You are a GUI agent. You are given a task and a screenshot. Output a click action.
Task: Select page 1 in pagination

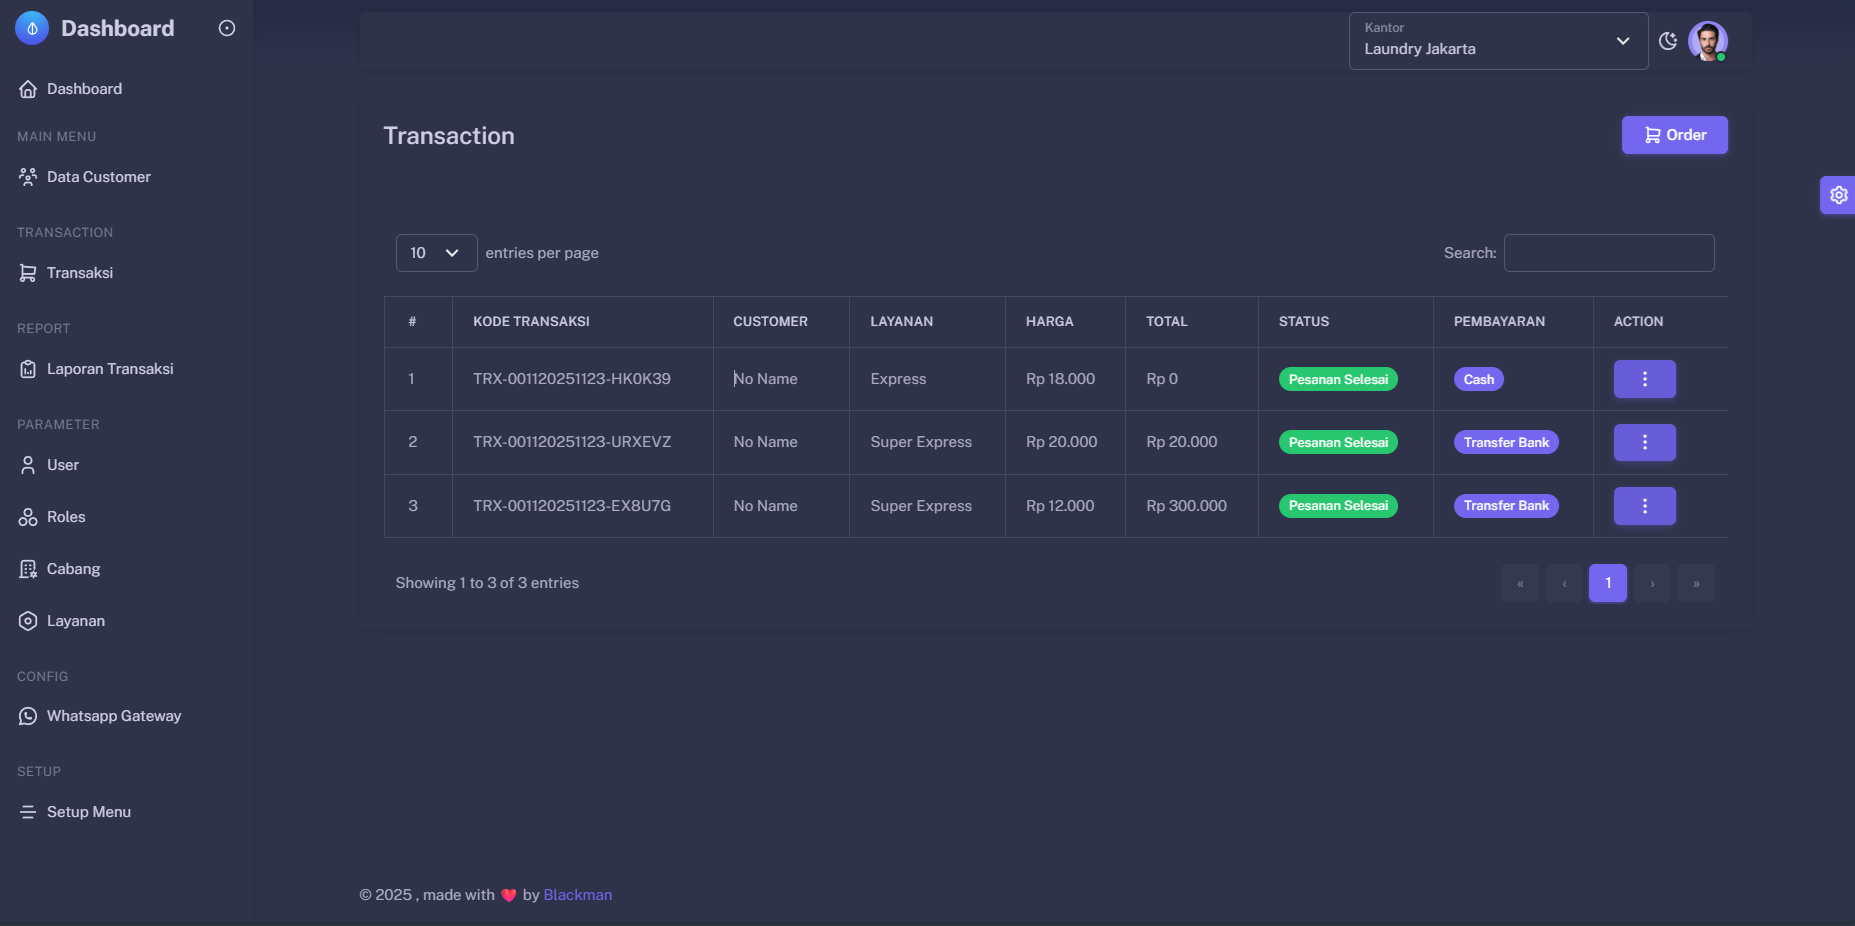(x=1607, y=583)
